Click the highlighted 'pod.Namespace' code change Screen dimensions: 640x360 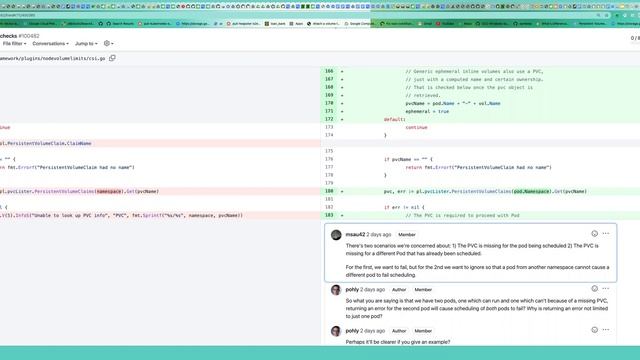tap(531, 191)
